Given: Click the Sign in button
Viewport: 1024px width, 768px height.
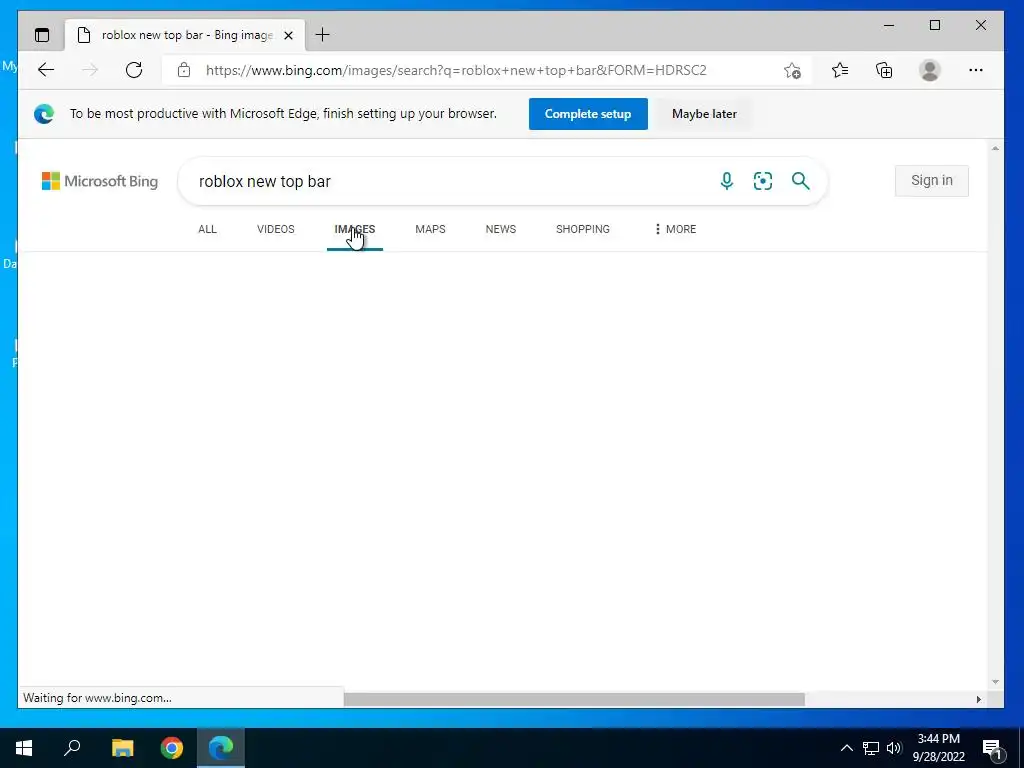Looking at the screenshot, I should pyautogui.click(x=931, y=180).
